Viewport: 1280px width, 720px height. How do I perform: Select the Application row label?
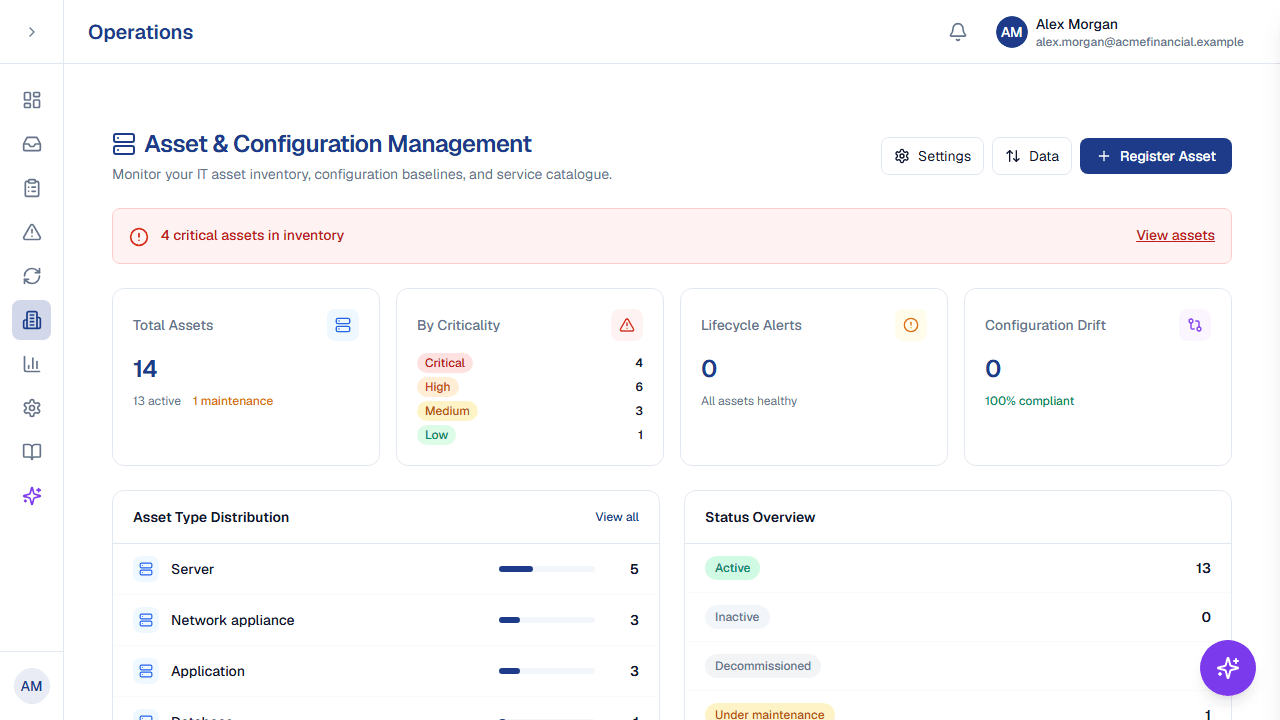pos(208,671)
